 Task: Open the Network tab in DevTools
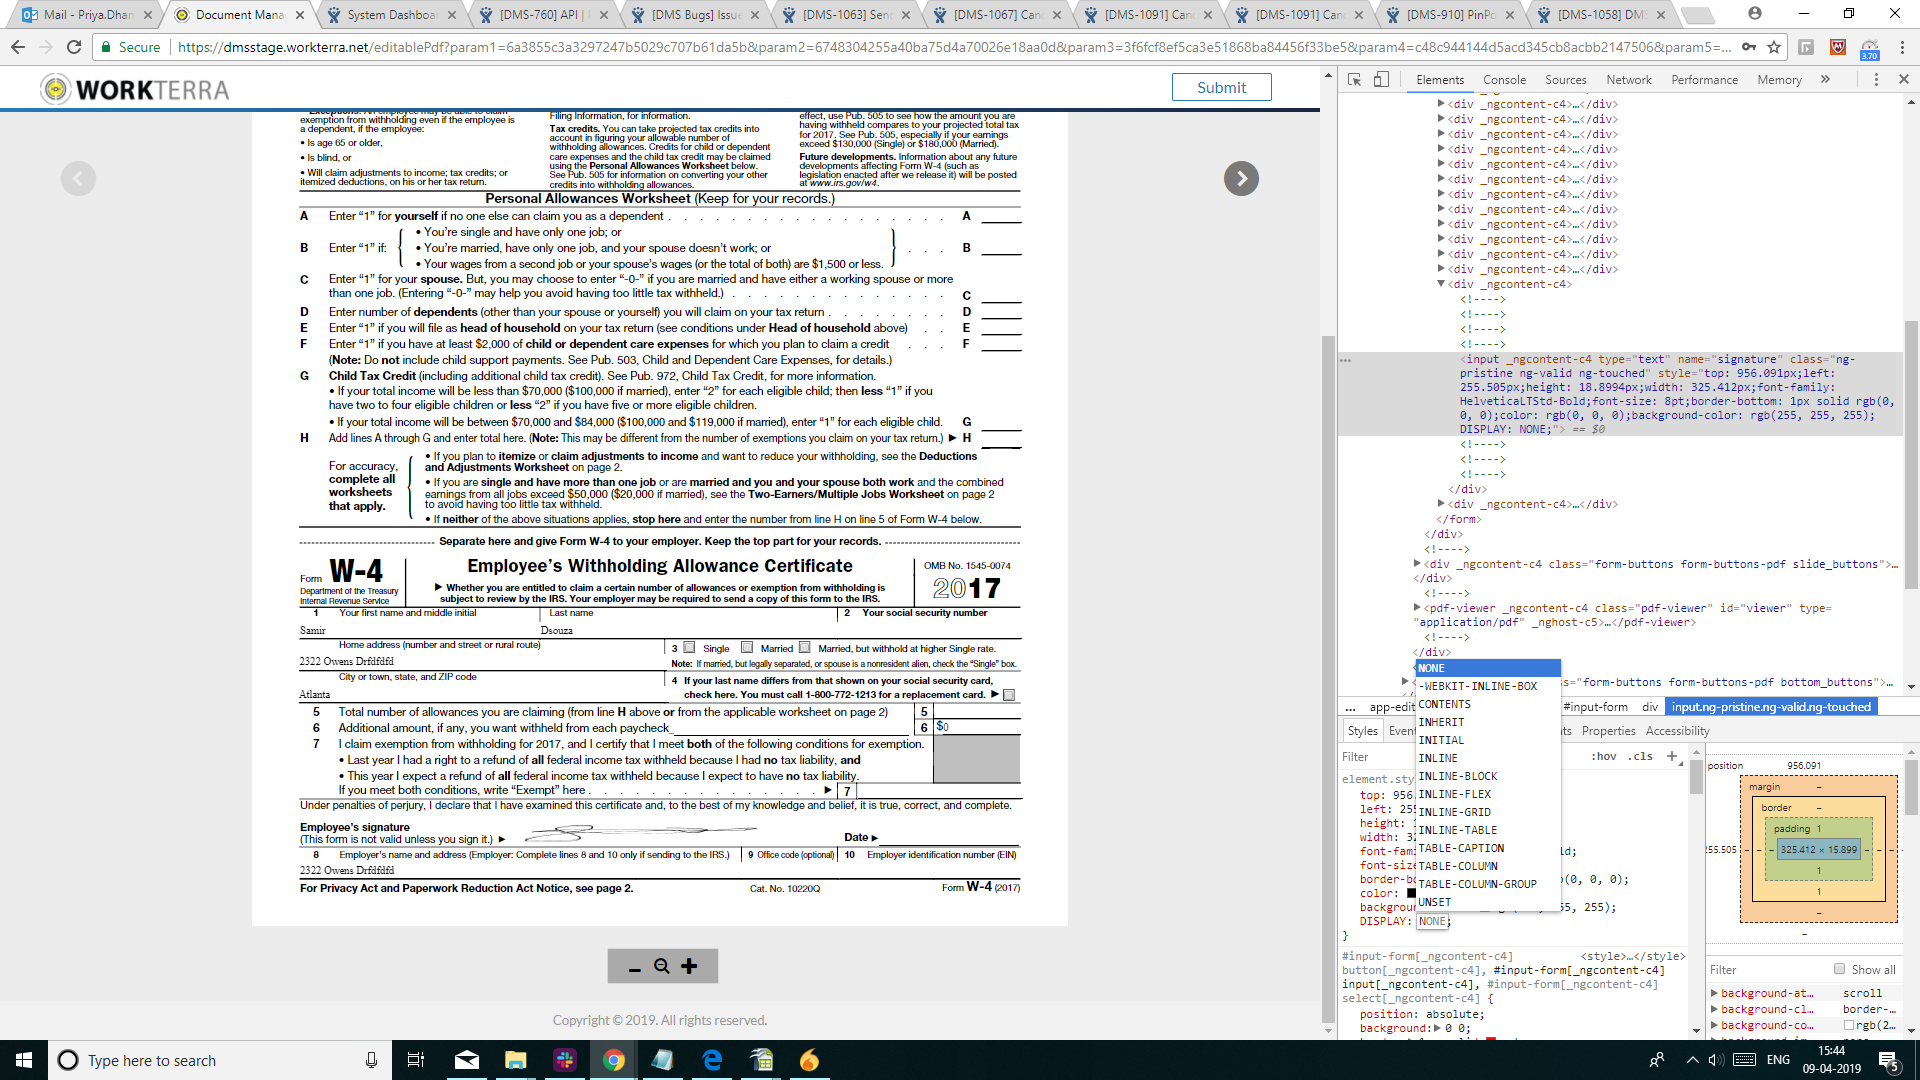pyautogui.click(x=1628, y=80)
